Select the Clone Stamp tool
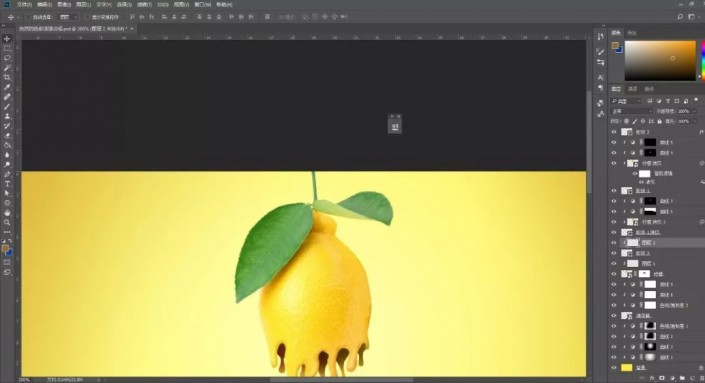 7,116
